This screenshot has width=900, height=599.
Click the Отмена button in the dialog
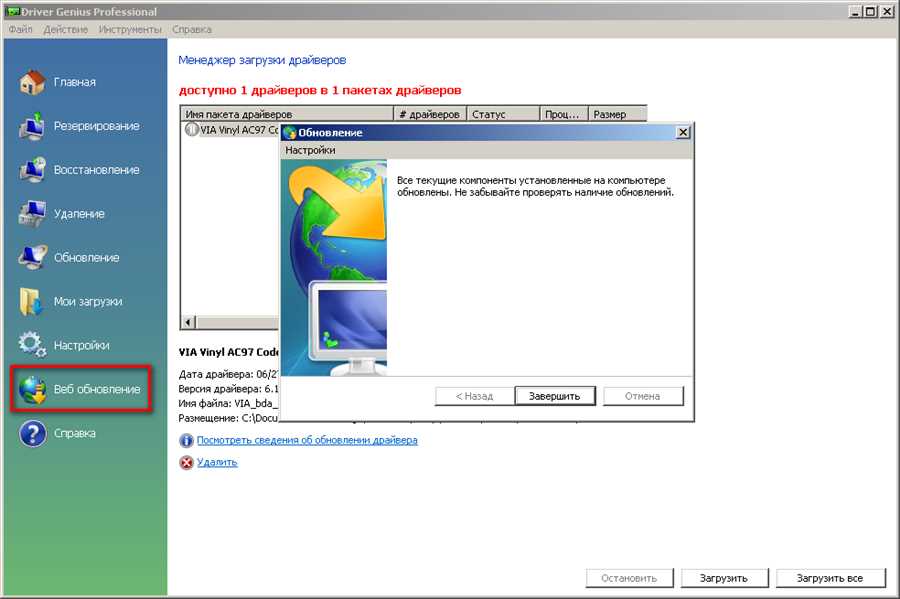(643, 396)
